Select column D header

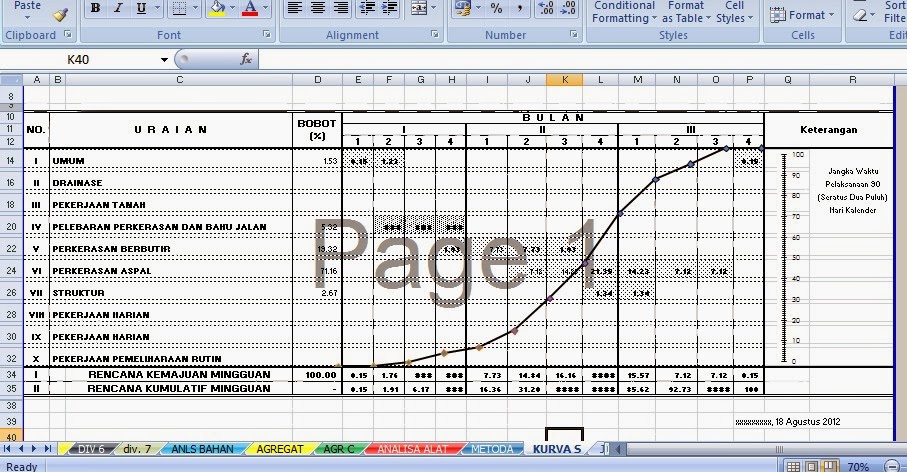point(318,80)
